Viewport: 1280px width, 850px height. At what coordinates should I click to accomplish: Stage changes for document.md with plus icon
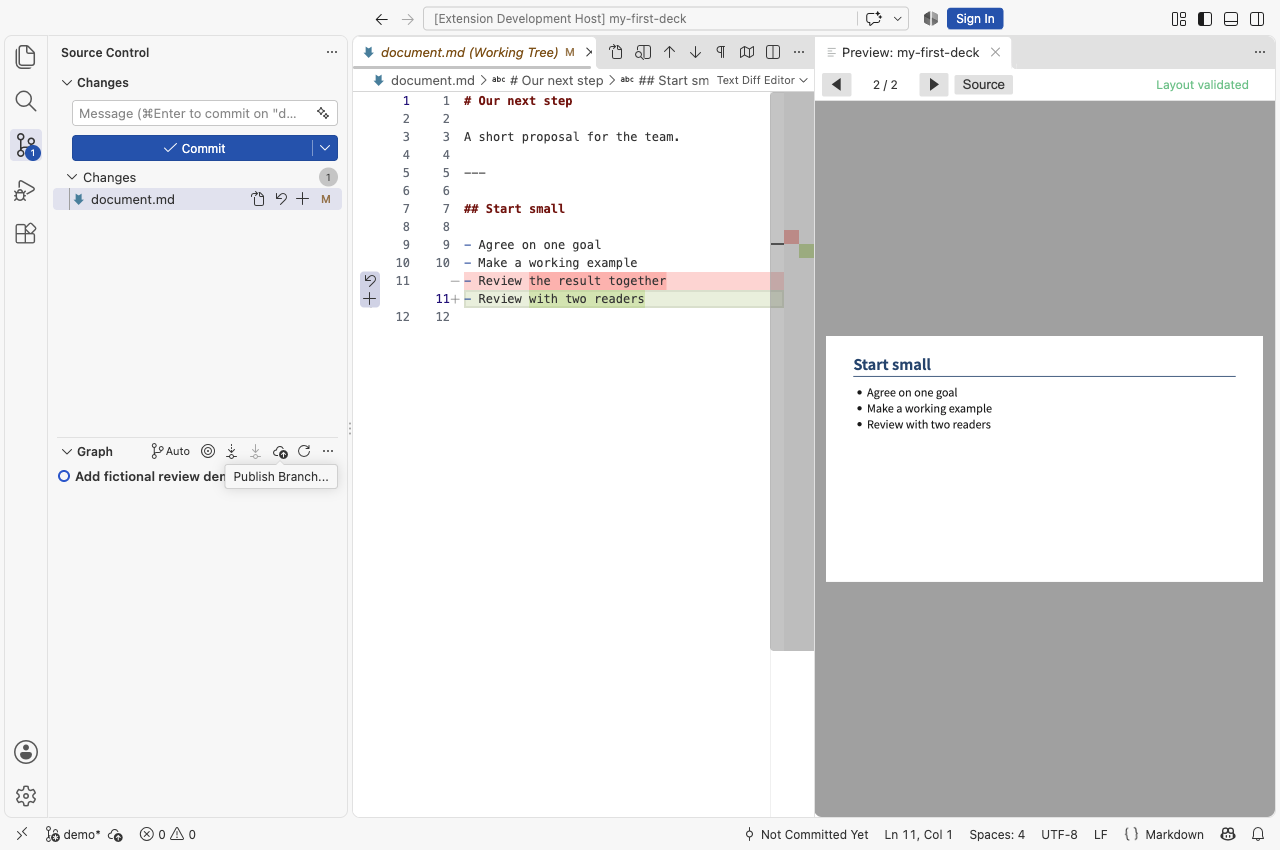pos(303,199)
